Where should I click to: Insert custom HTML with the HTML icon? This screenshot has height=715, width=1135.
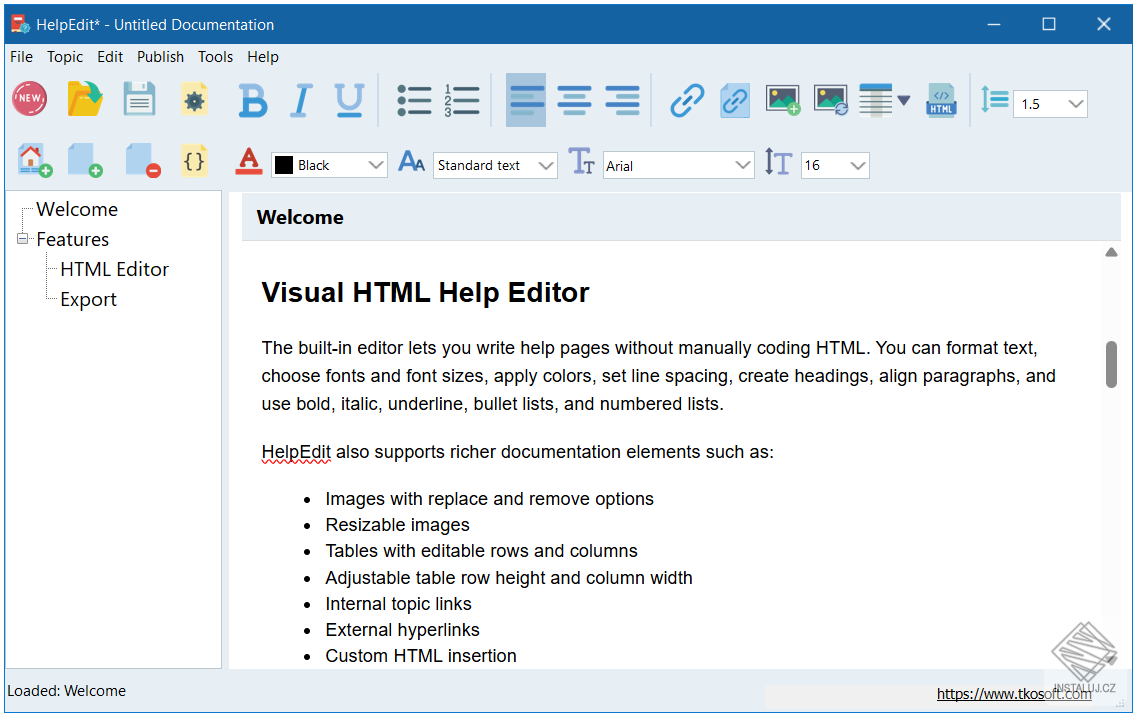tap(941, 100)
